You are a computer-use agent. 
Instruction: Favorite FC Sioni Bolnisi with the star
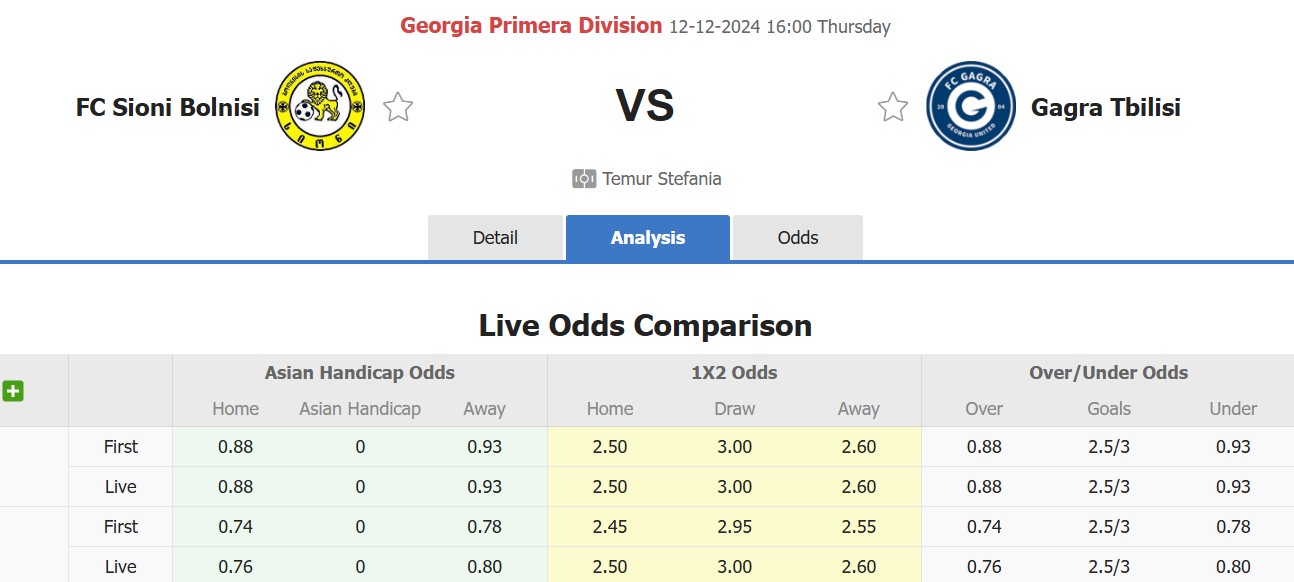click(x=398, y=107)
